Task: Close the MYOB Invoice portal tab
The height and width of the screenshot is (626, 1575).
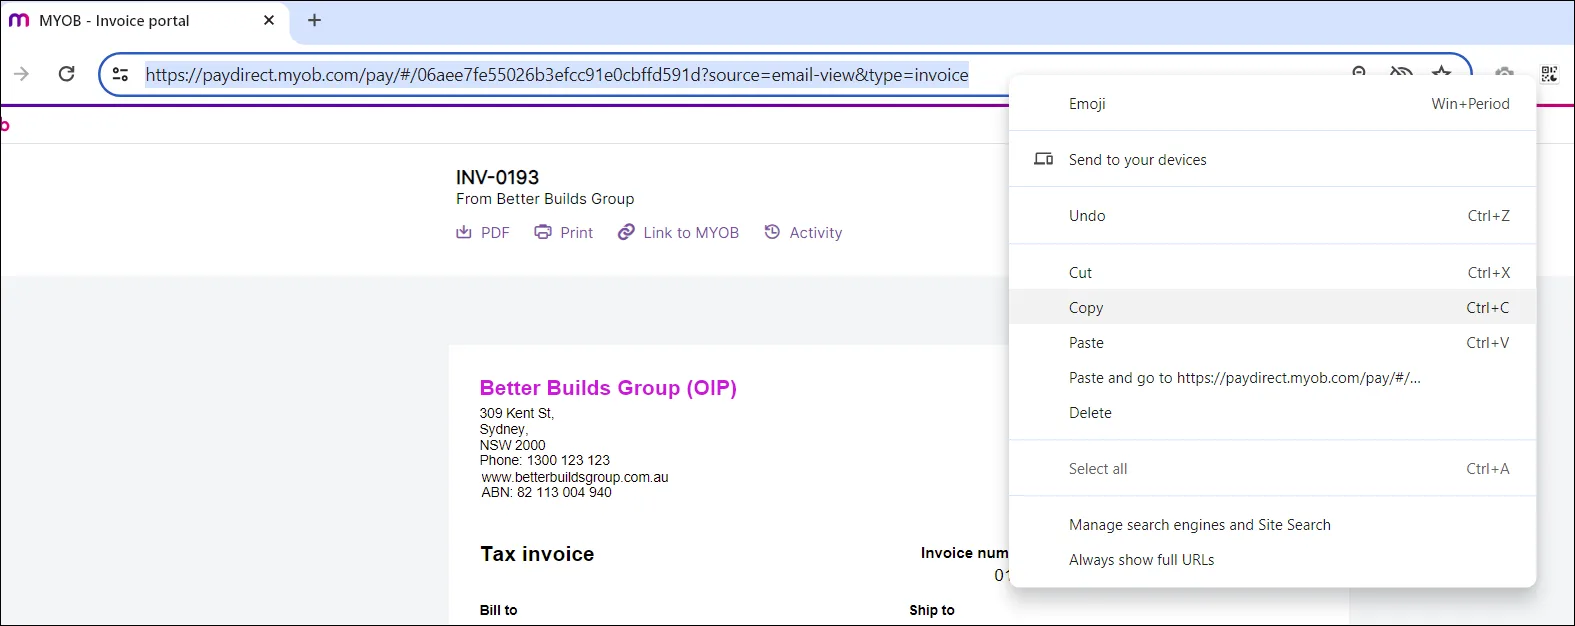Action: coord(269,20)
